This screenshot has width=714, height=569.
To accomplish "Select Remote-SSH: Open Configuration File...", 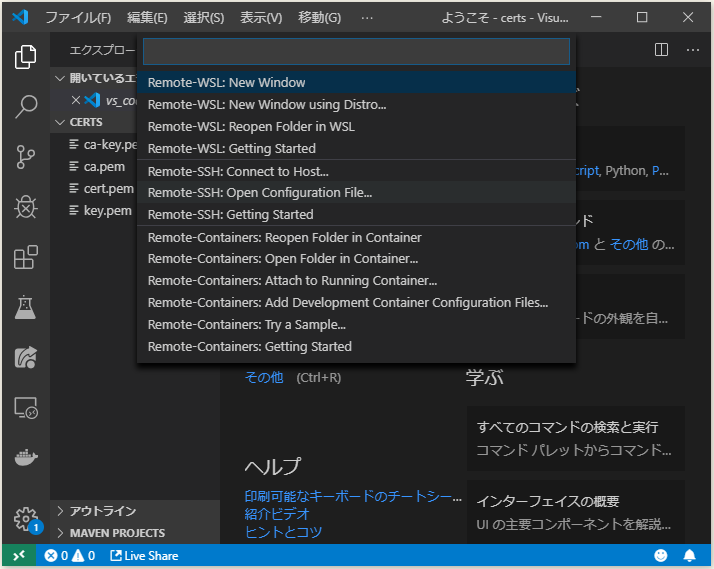I will click(356, 193).
